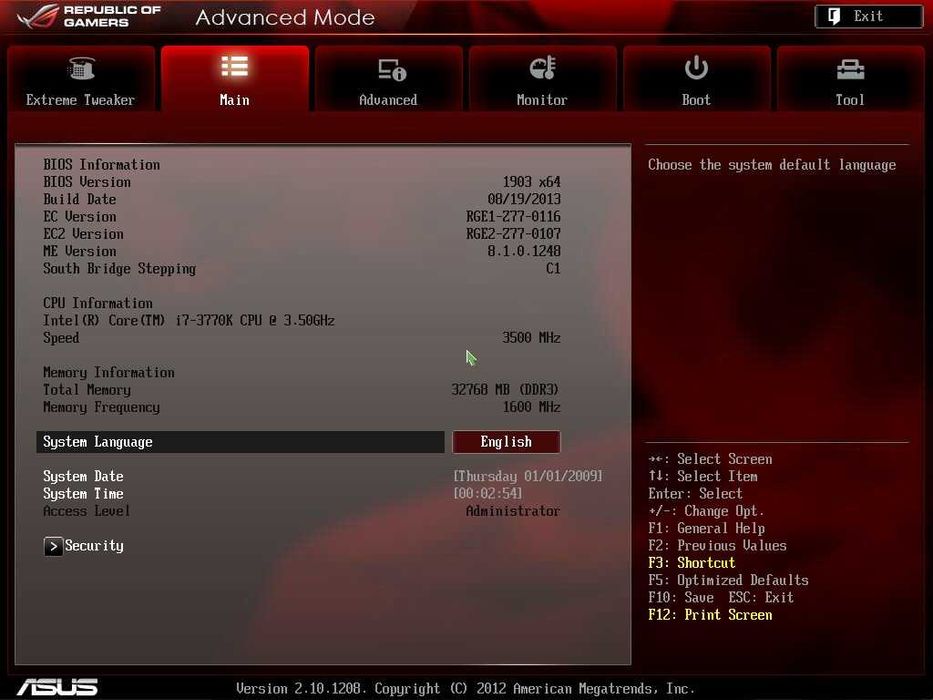Click the Extreme Tweaker chip icon
Screen dimensions: 933x700
pos(82,68)
